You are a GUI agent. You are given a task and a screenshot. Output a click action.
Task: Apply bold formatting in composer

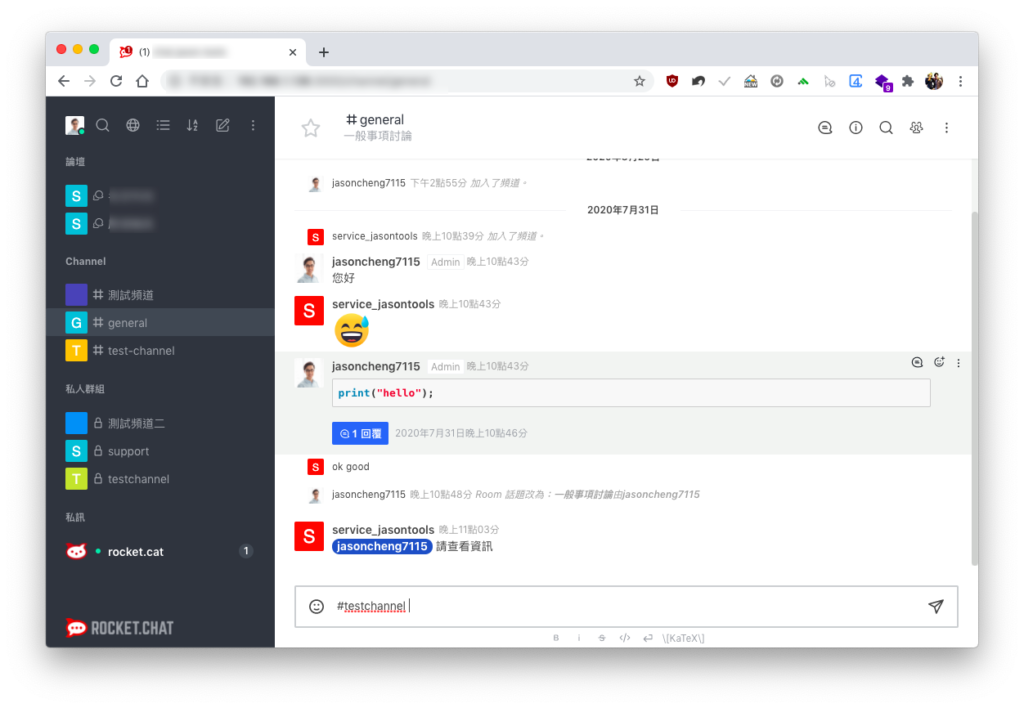click(556, 638)
